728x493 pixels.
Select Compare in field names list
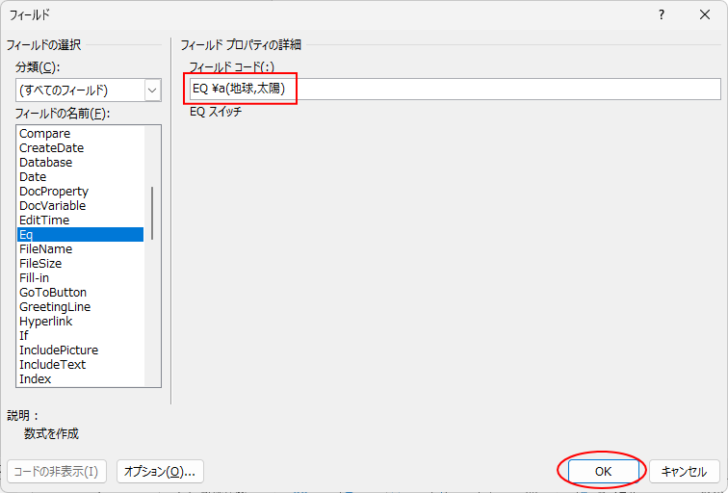[45, 133]
